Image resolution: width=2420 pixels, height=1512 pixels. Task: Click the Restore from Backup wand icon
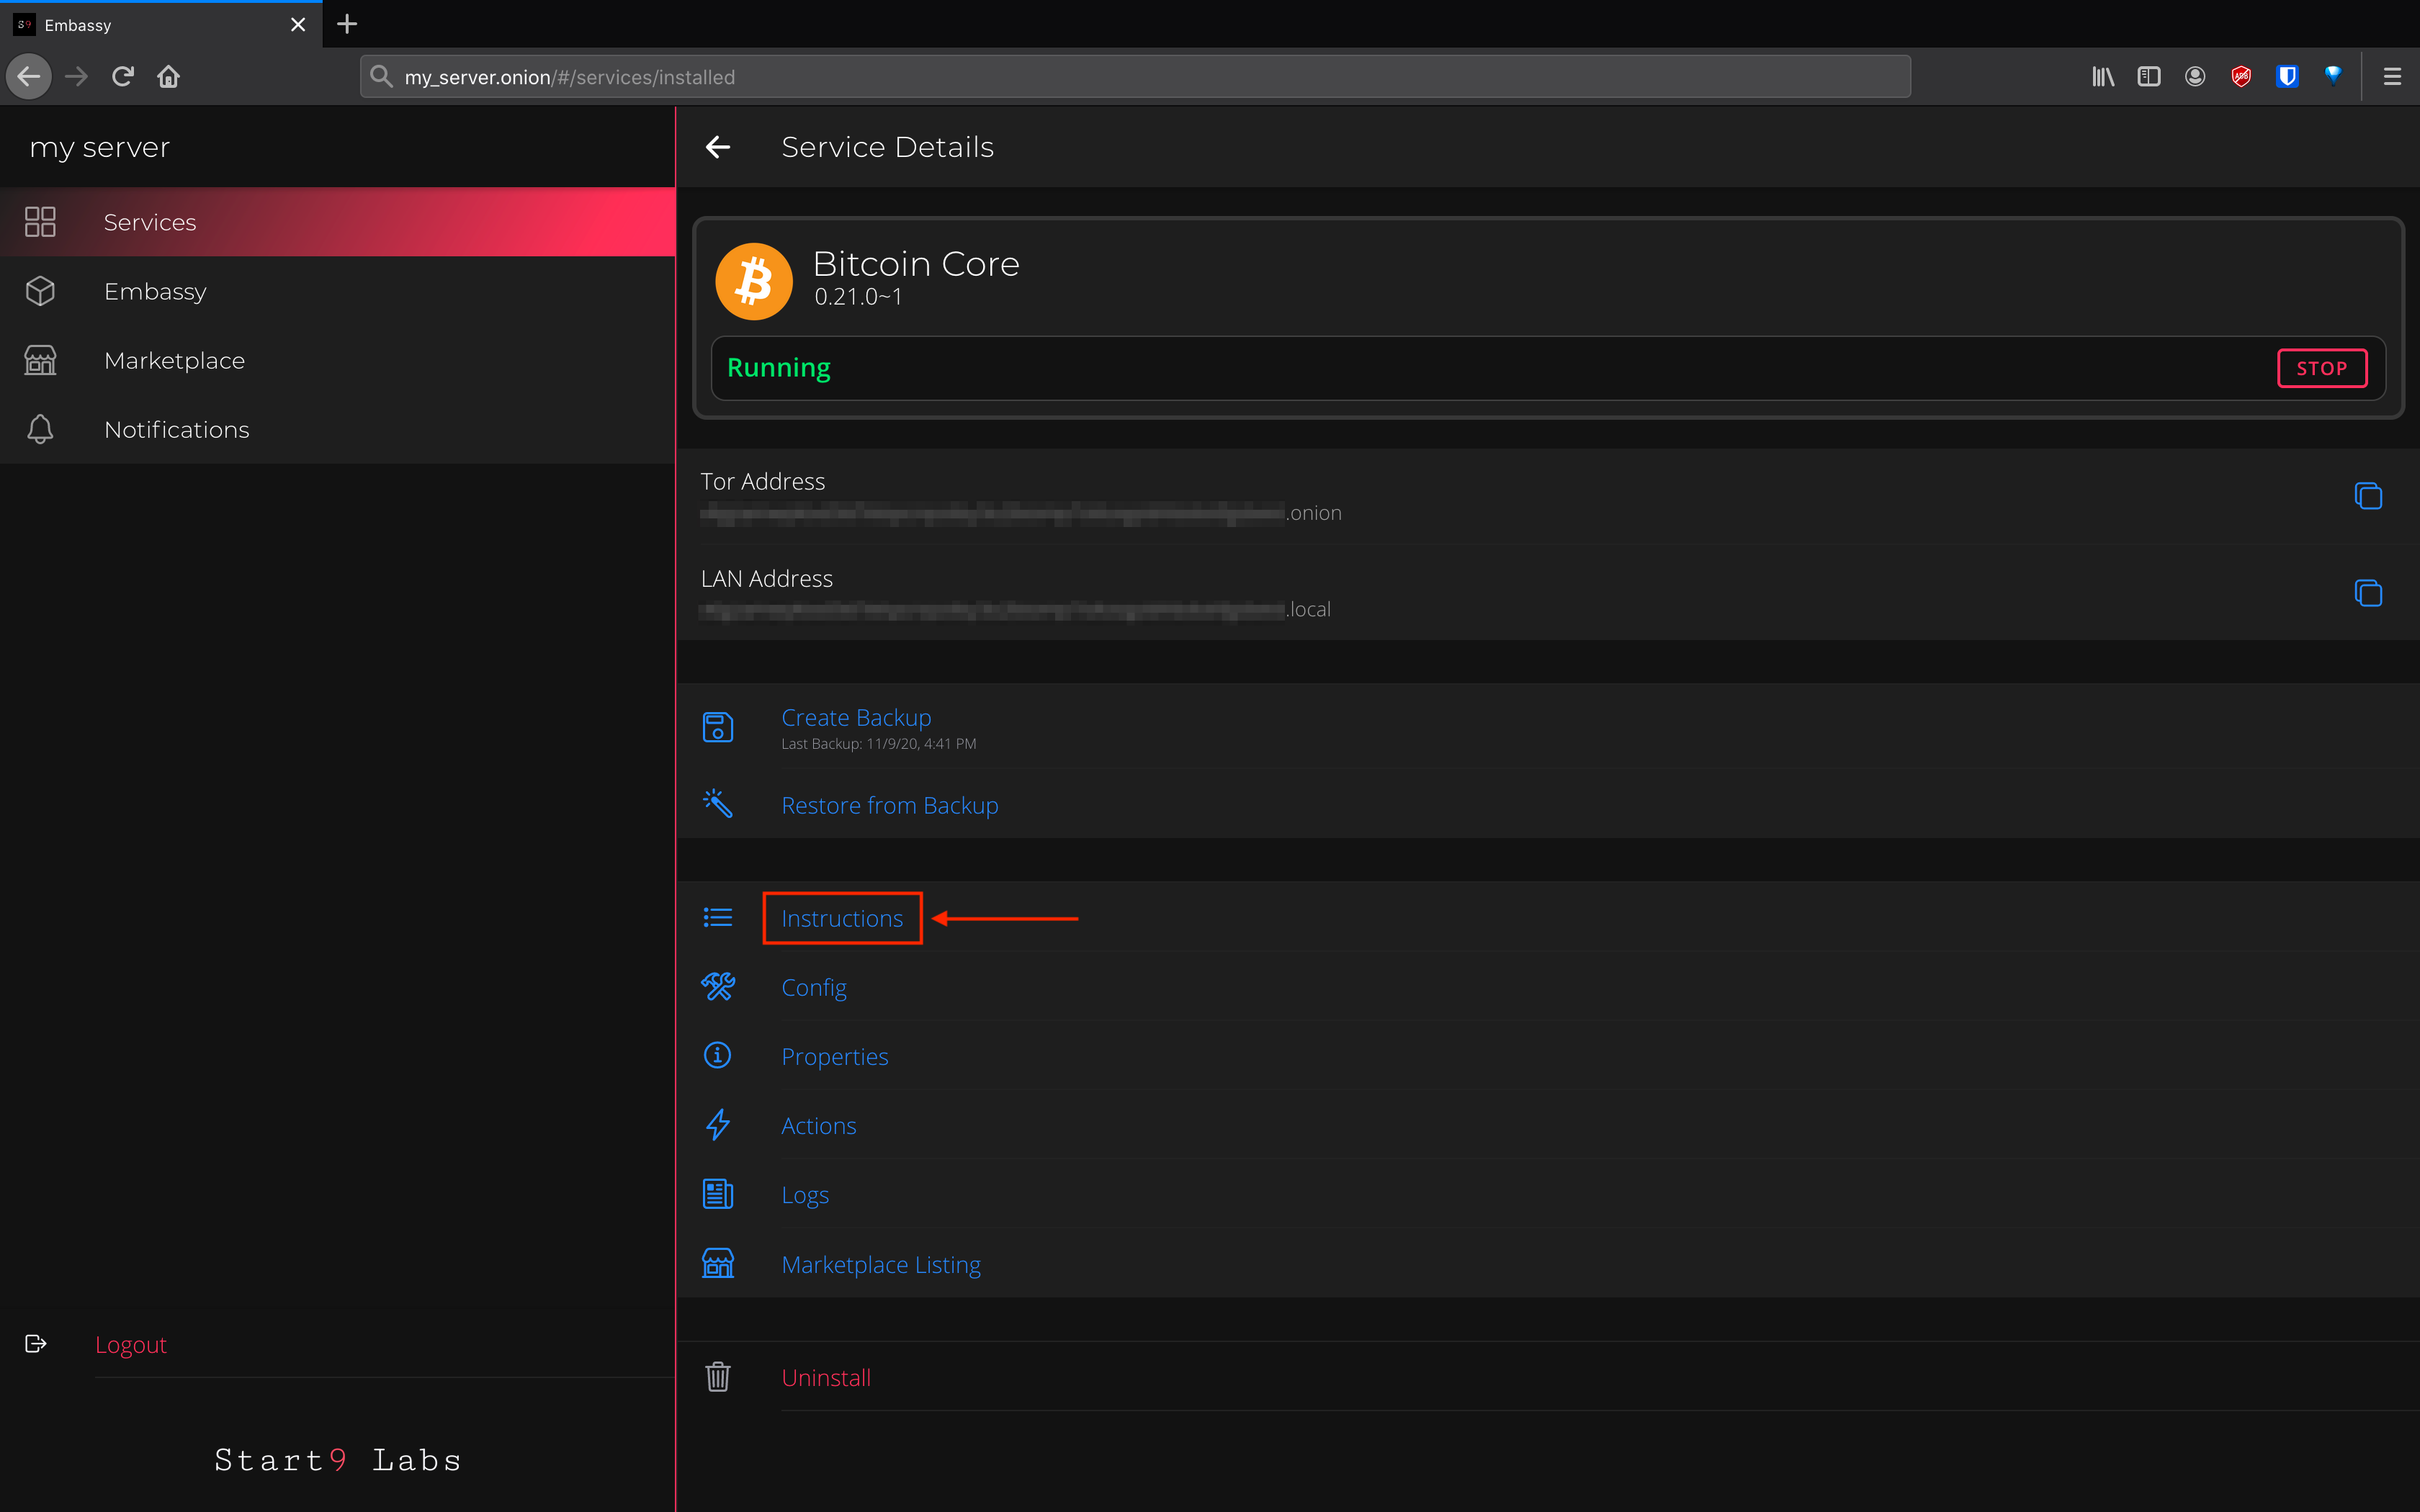717,804
